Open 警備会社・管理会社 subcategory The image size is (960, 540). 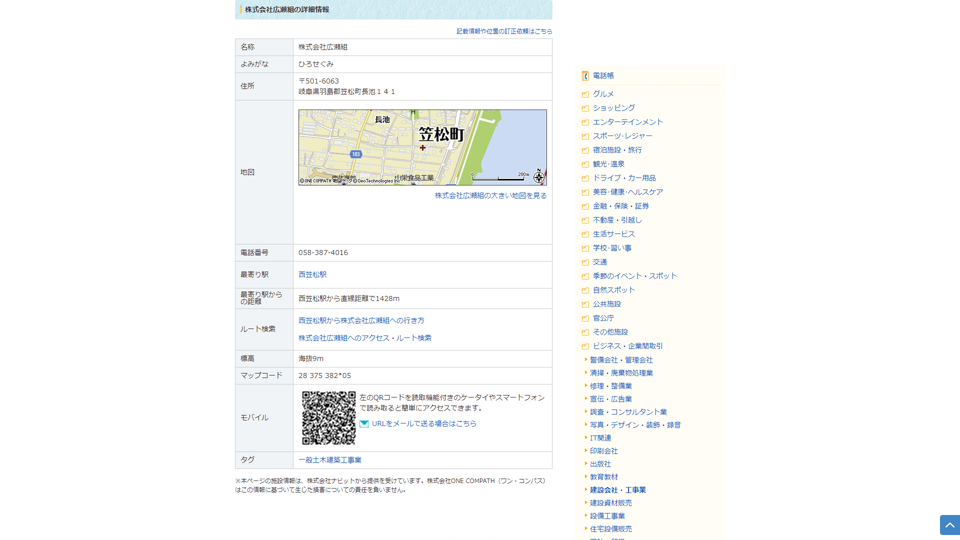(x=620, y=360)
